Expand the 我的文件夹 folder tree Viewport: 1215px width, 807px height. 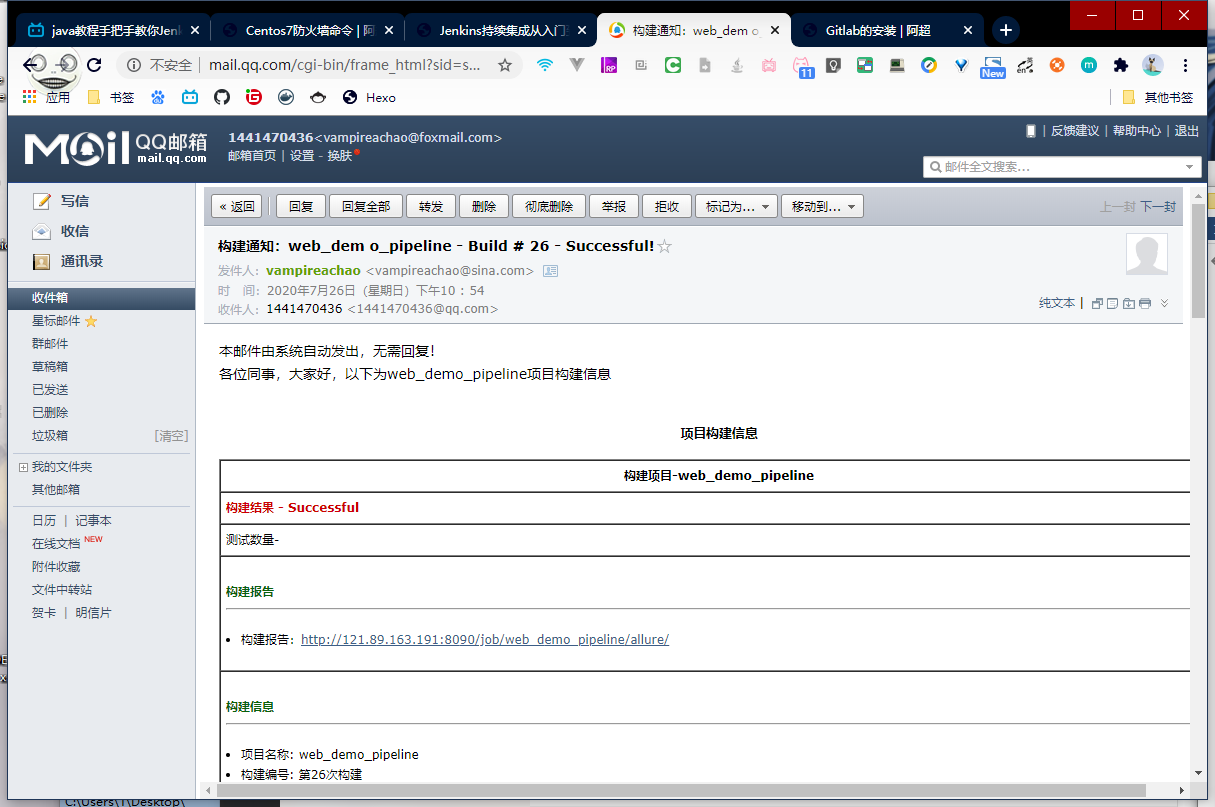[23, 467]
